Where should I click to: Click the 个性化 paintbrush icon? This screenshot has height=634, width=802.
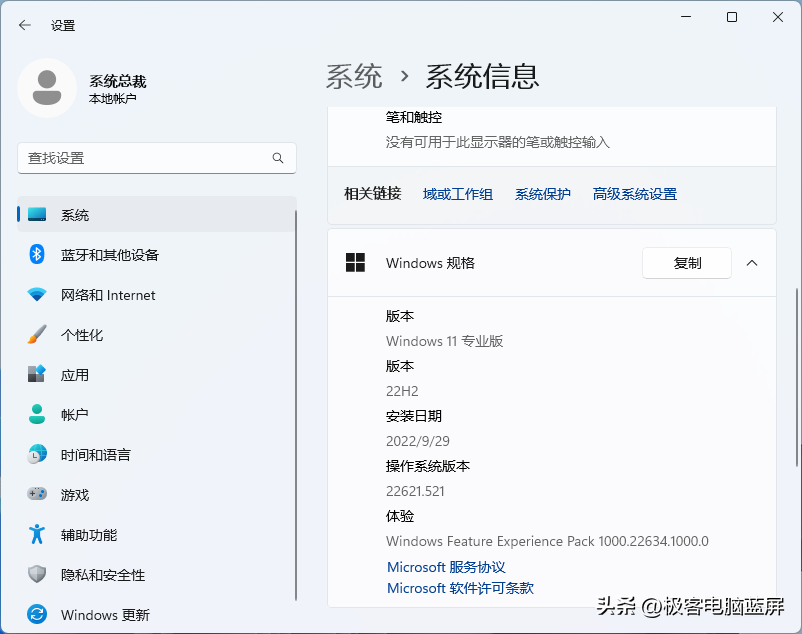(37, 334)
